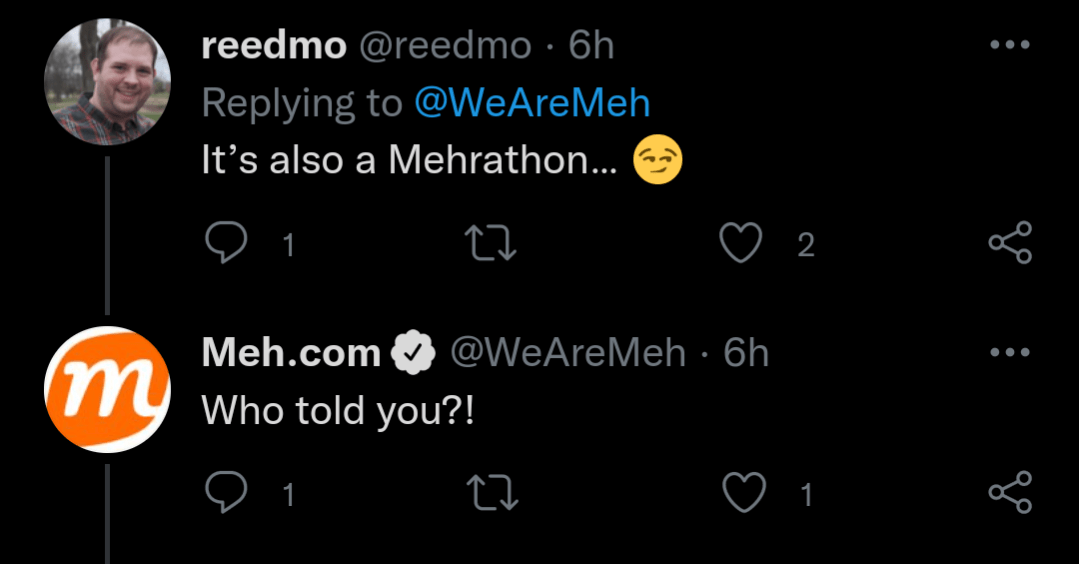The width and height of the screenshot is (1079, 564).
Task: Open more options on Meh.com's tweet
Action: (1009, 353)
